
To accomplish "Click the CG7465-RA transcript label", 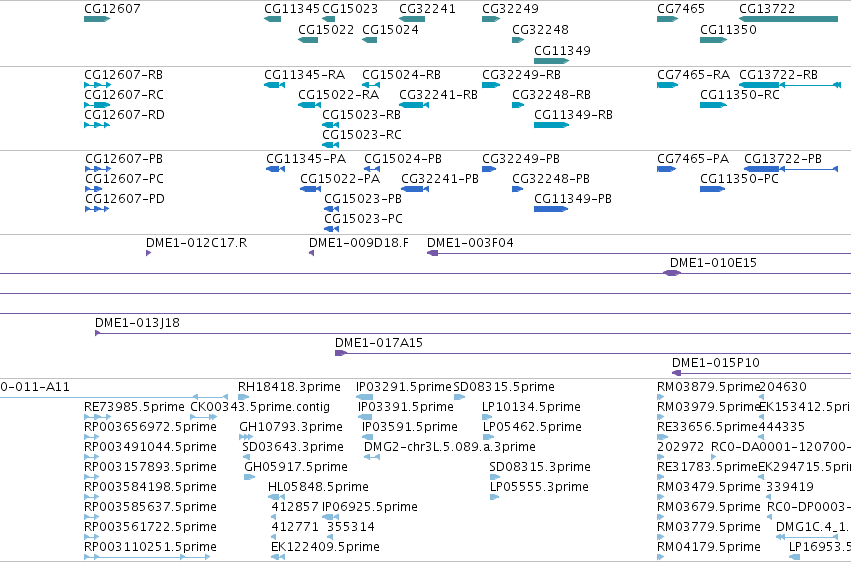I will tap(693, 74).
